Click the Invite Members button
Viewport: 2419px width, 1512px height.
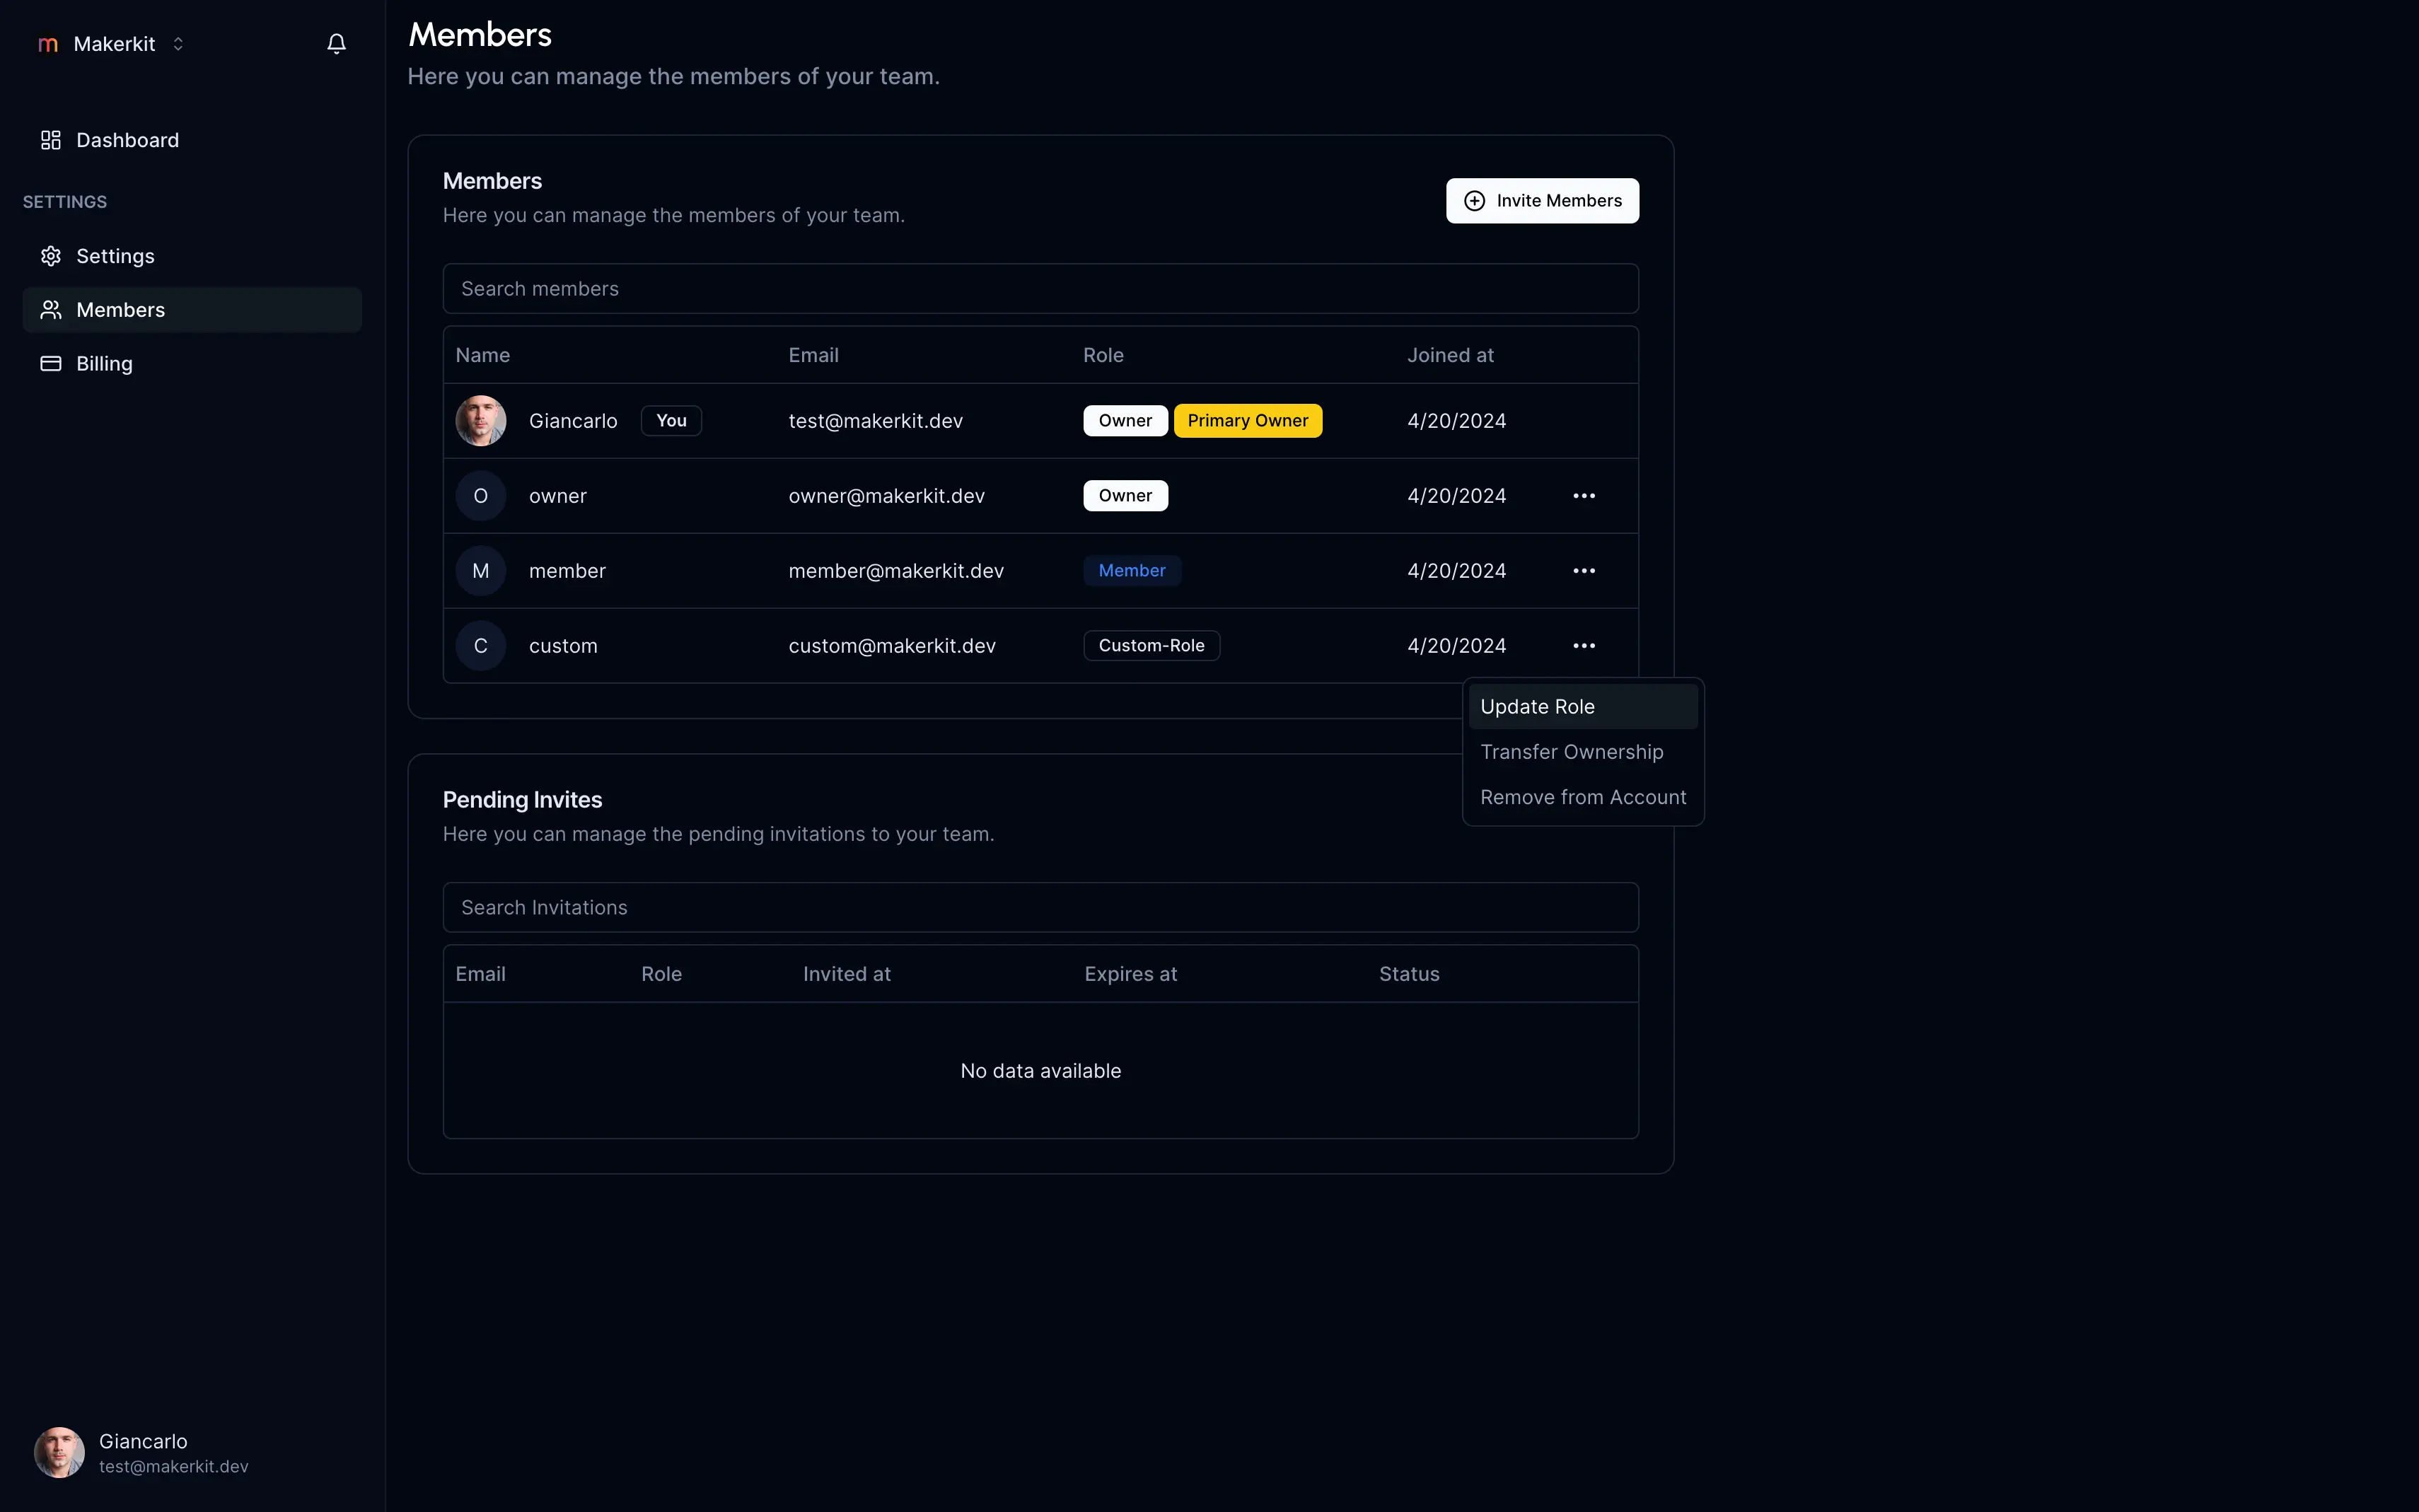pos(1541,201)
